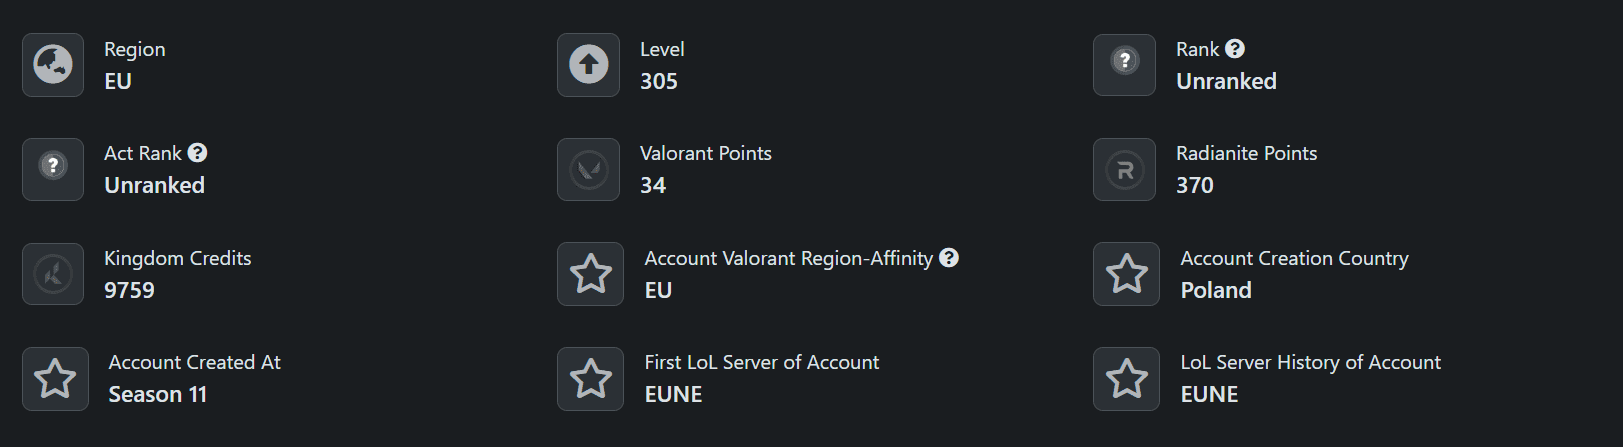
Task: Click the Poland country value
Action: (x=1216, y=290)
